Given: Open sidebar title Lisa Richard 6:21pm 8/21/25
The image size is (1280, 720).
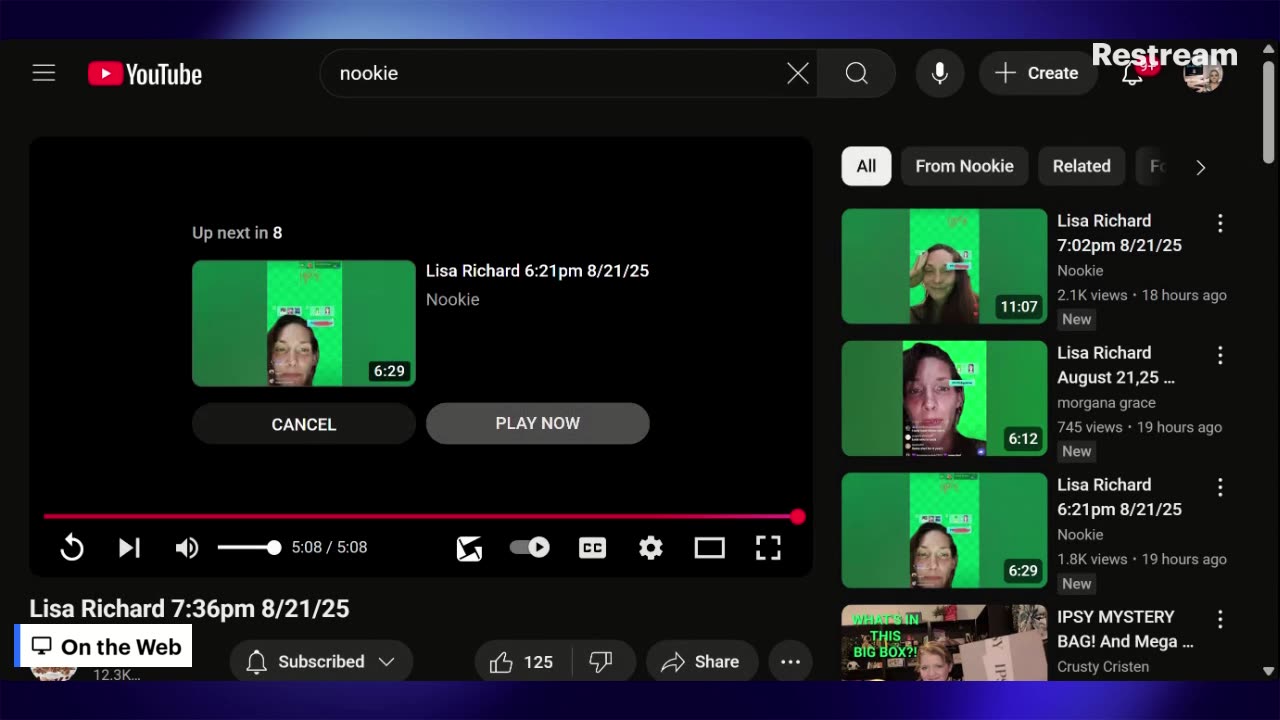Looking at the screenshot, I should click(1119, 497).
